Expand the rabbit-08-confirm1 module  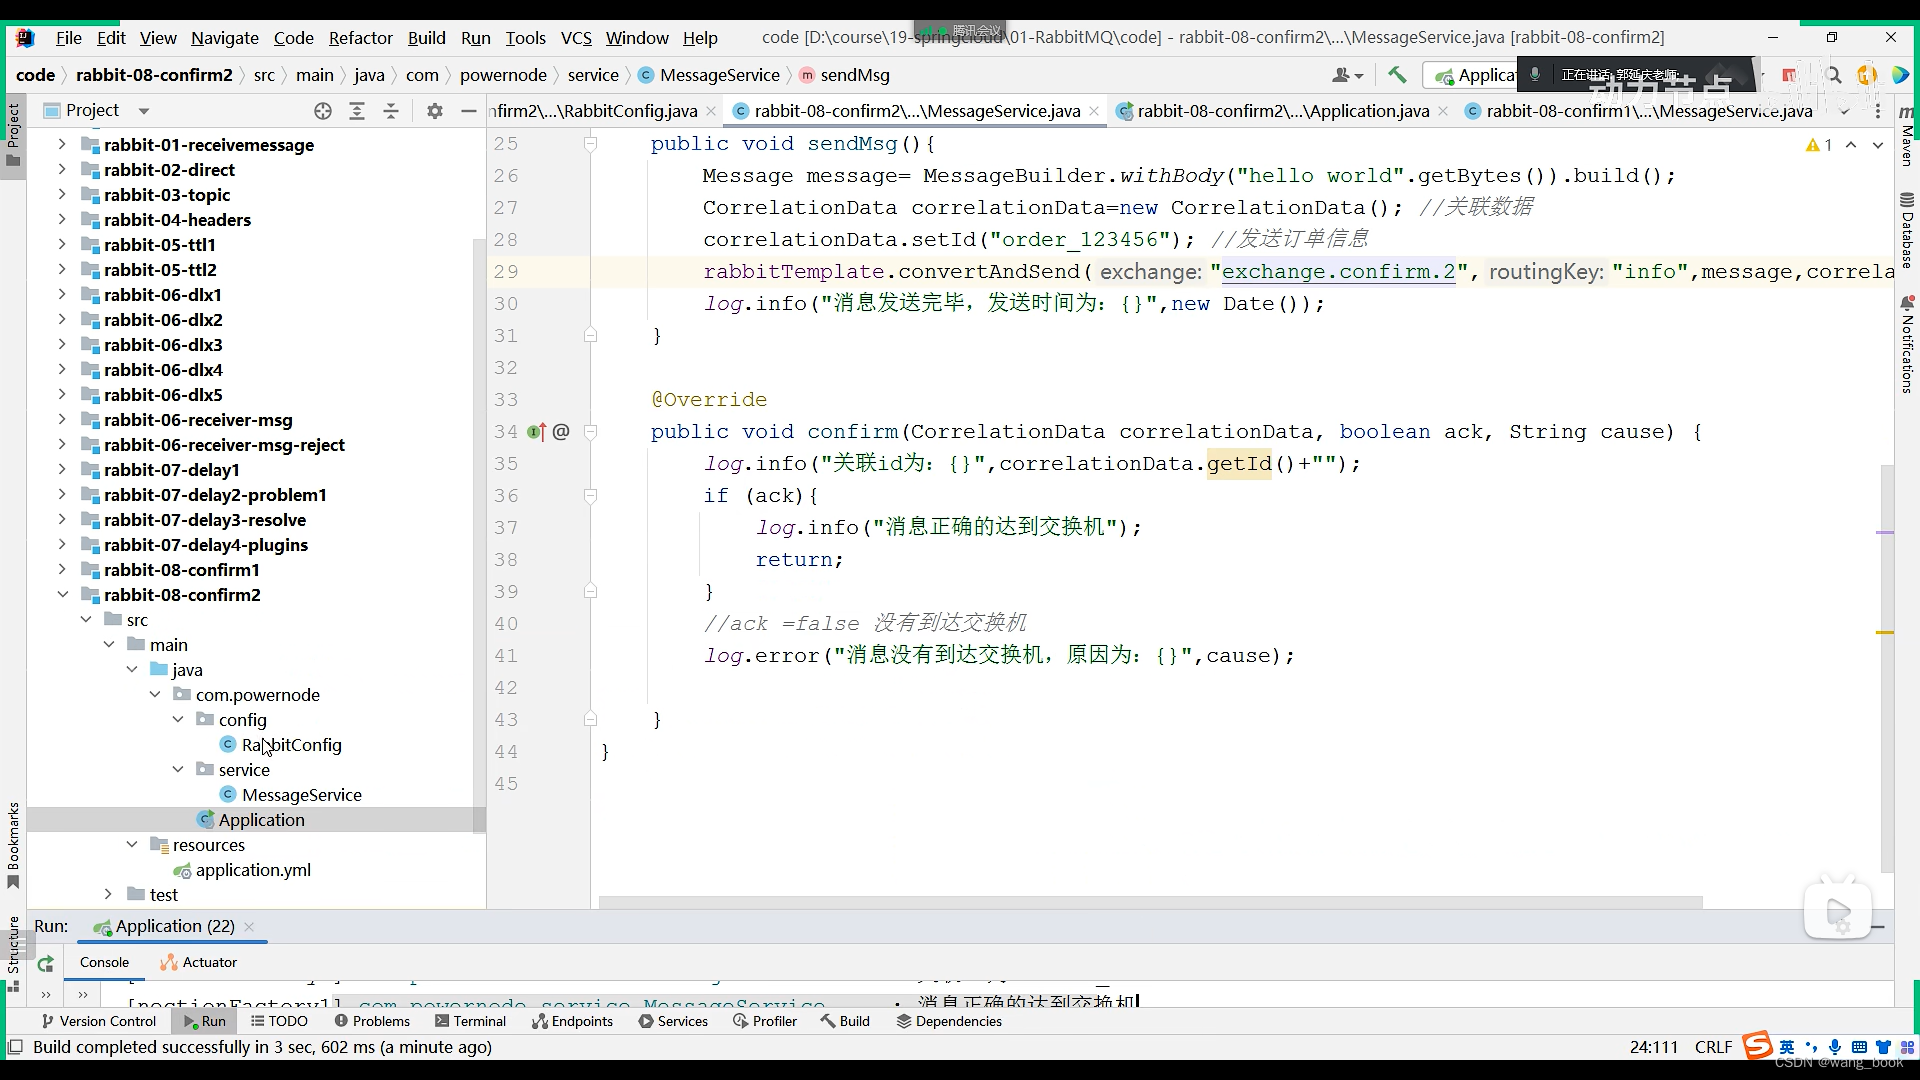click(62, 570)
